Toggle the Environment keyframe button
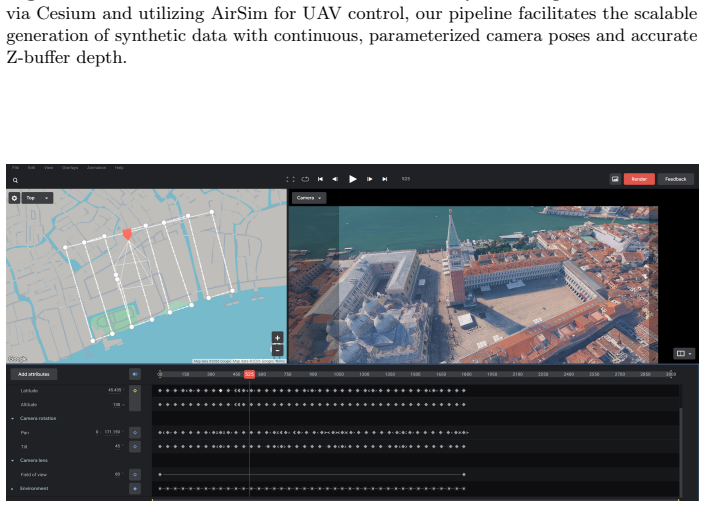This screenshot has width=705, height=507. tap(135, 489)
